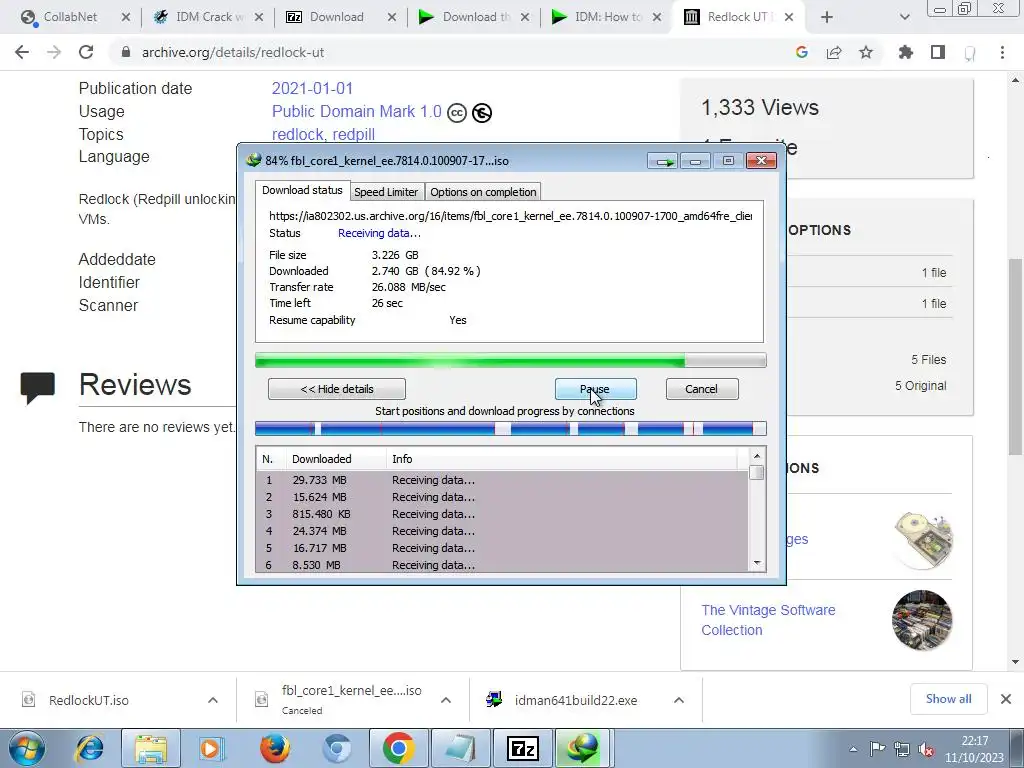Open Windows Media Player from taskbar
This screenshot has width=1024, height=768.
click(212, 748)
